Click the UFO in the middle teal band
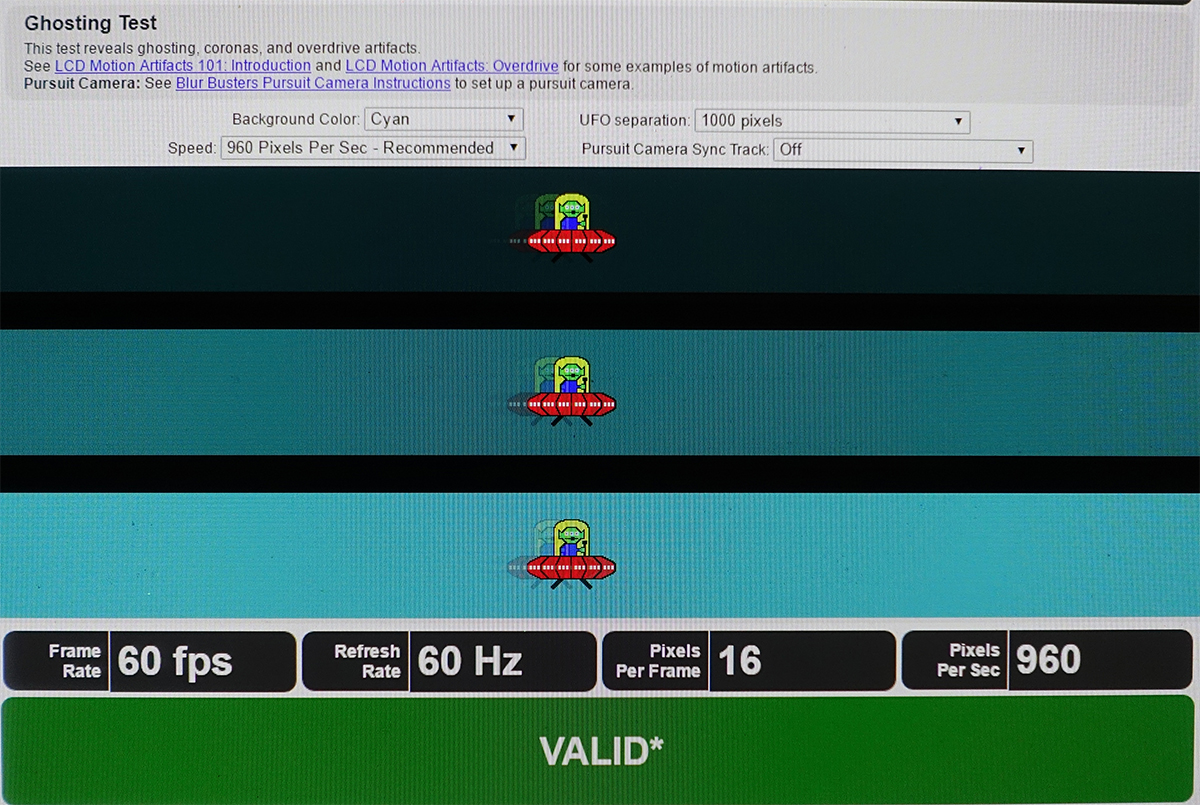The width and height of the screenshot is (1200, 805). (x=570, y=392)
